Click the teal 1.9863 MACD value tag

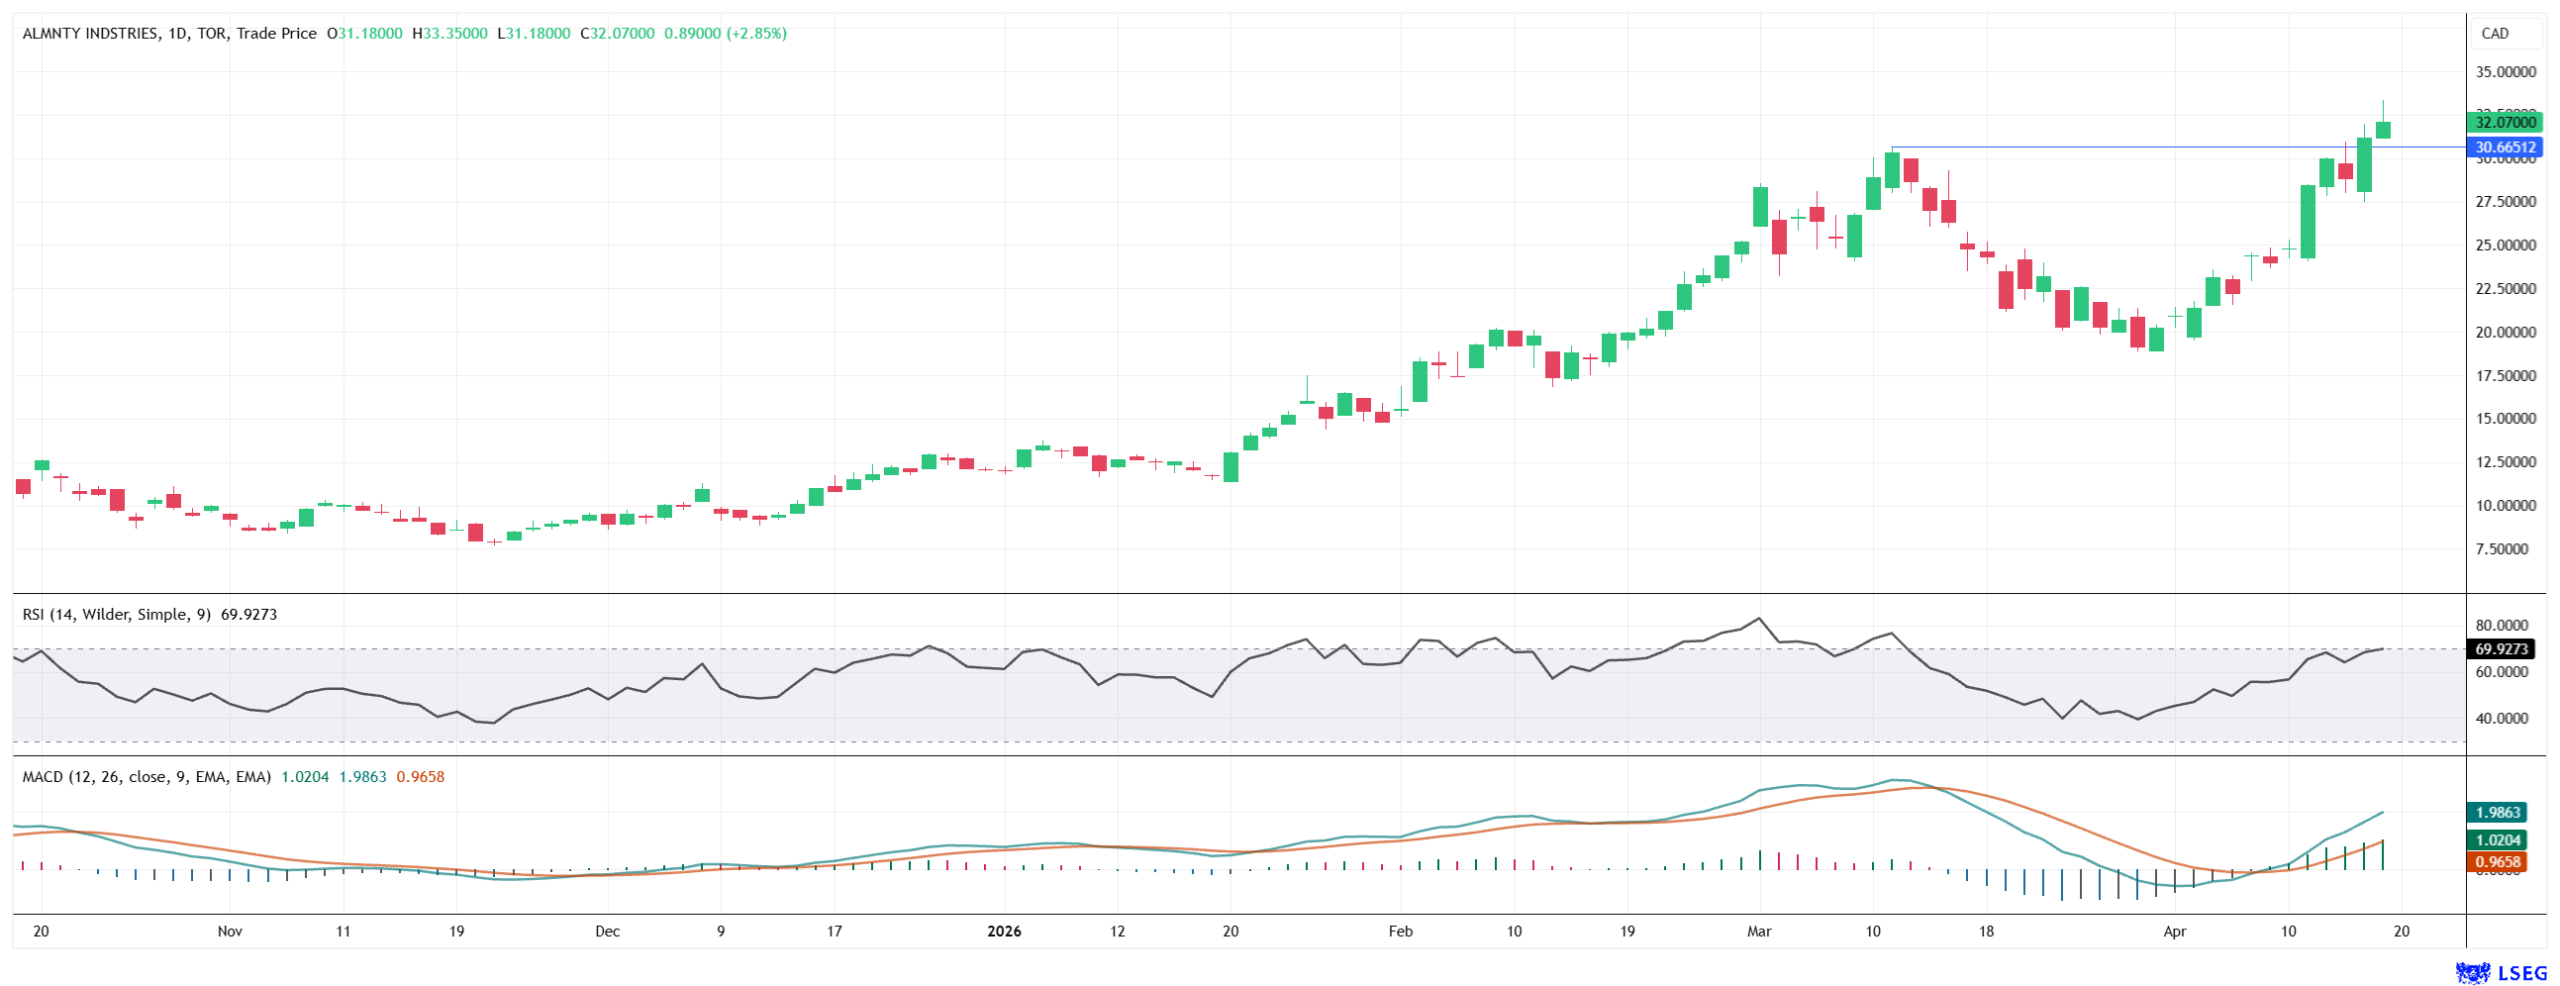point(2496,812)
